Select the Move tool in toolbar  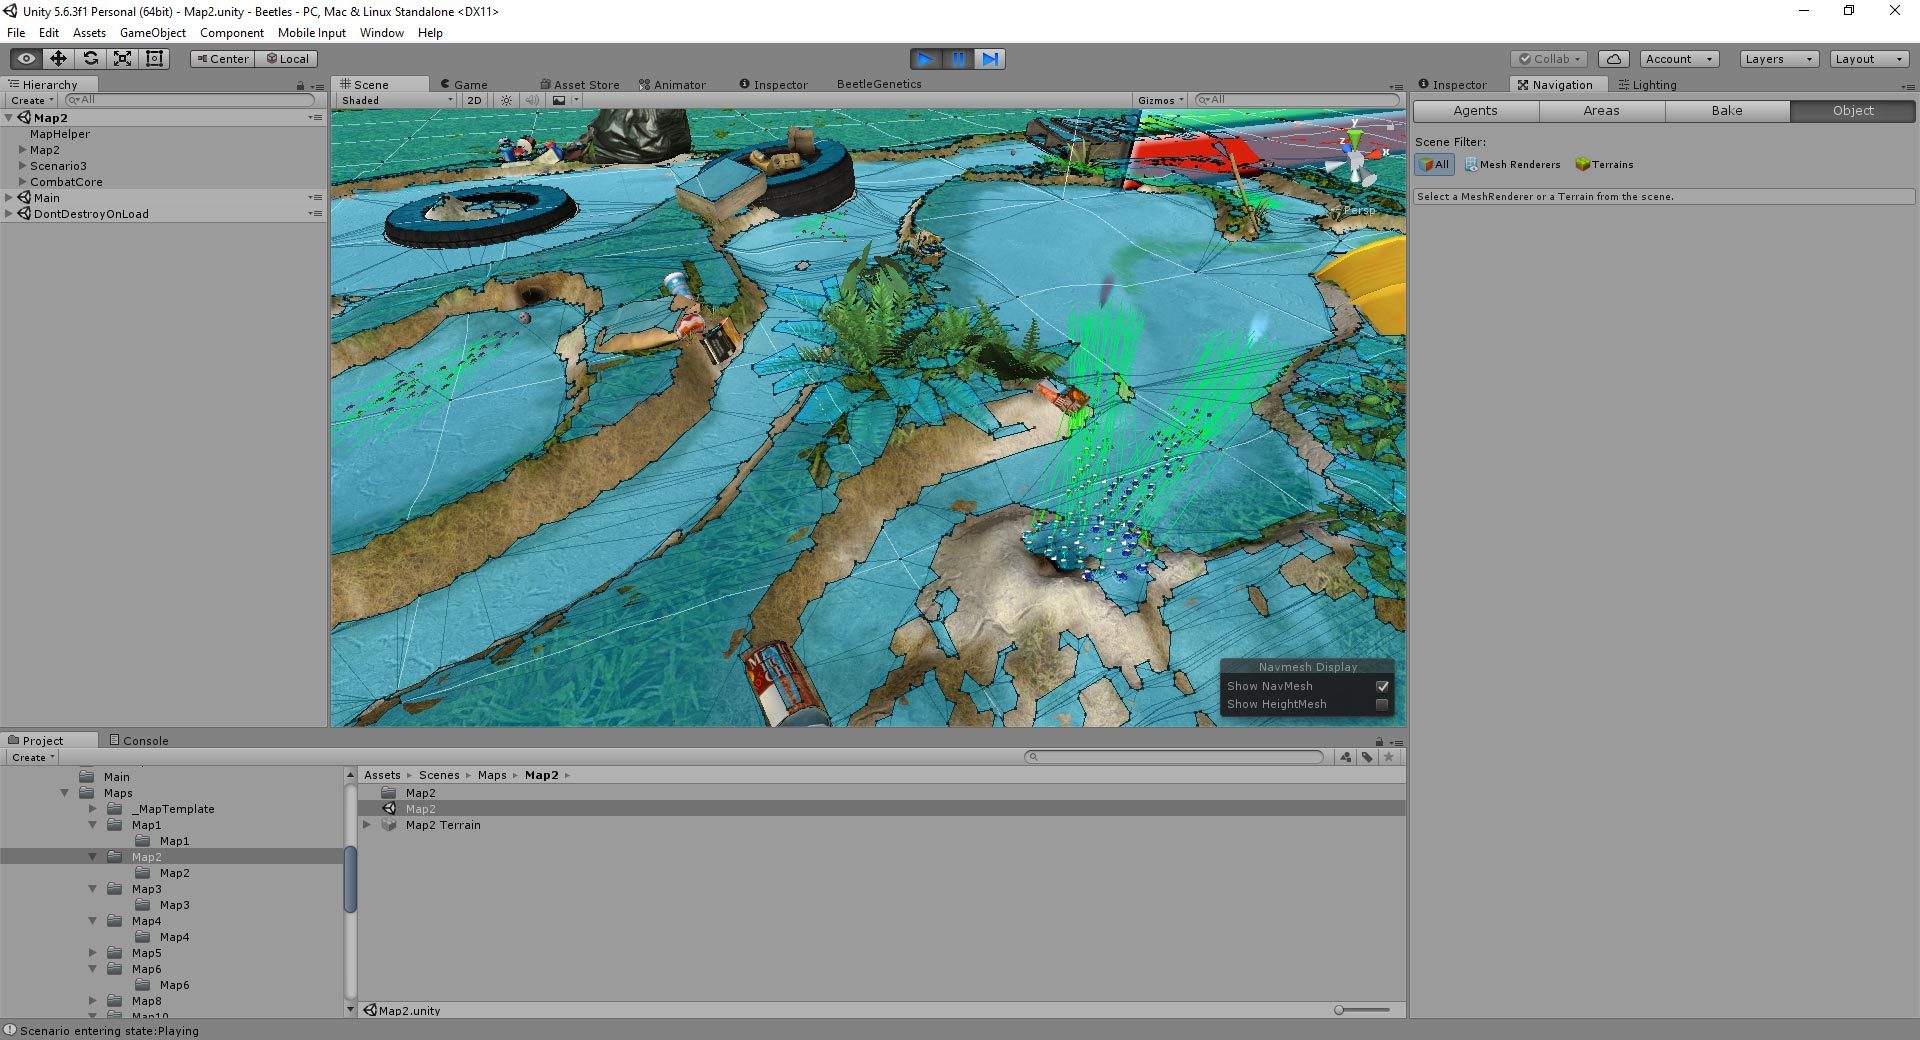58,59
